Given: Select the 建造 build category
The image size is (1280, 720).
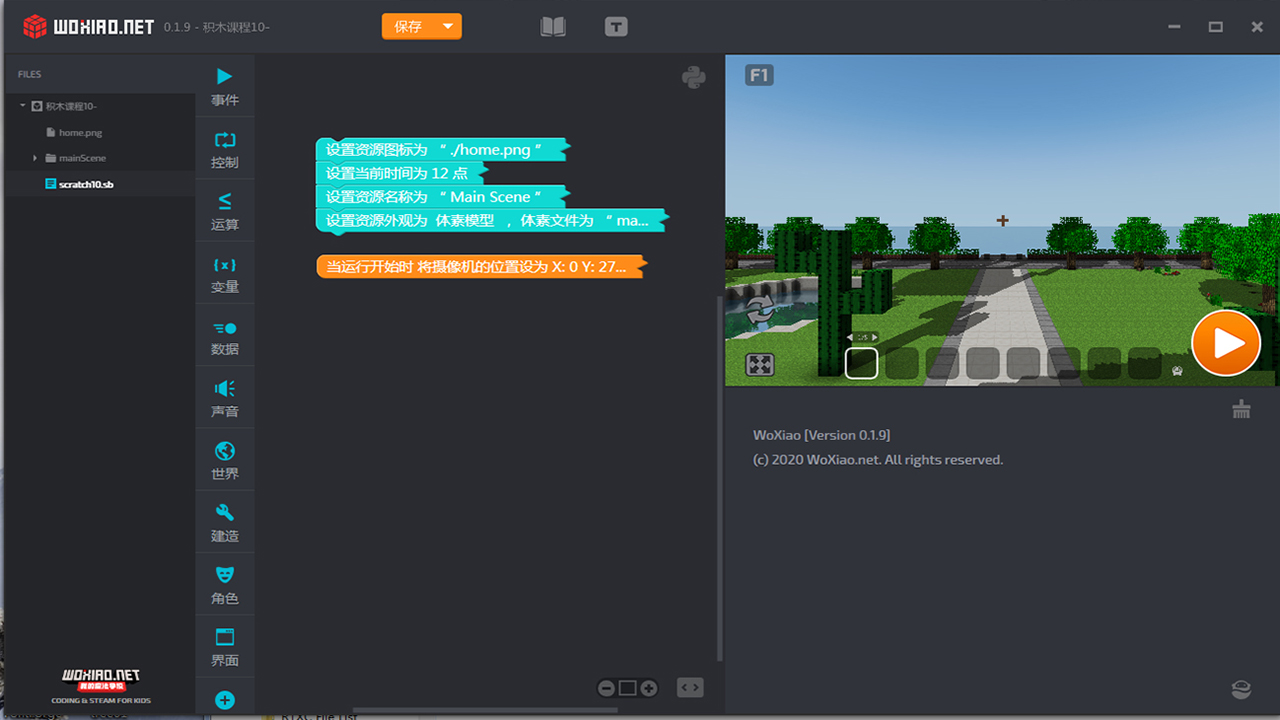Looking at the screenshot, I should pyautogui.click(x=225, y=523).
